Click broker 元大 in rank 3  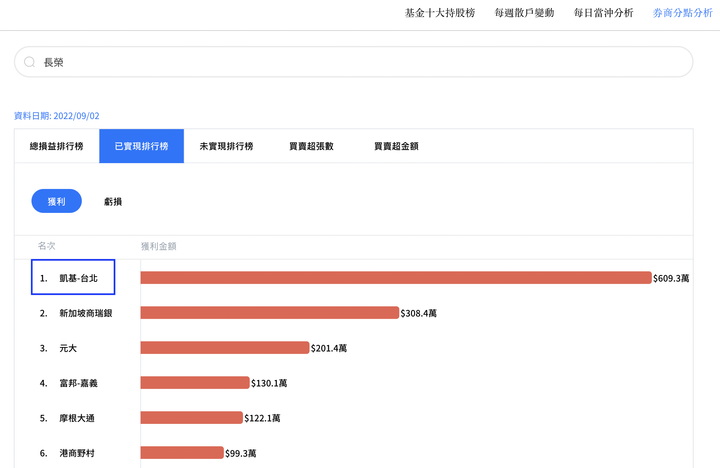[x=68, y=348]
